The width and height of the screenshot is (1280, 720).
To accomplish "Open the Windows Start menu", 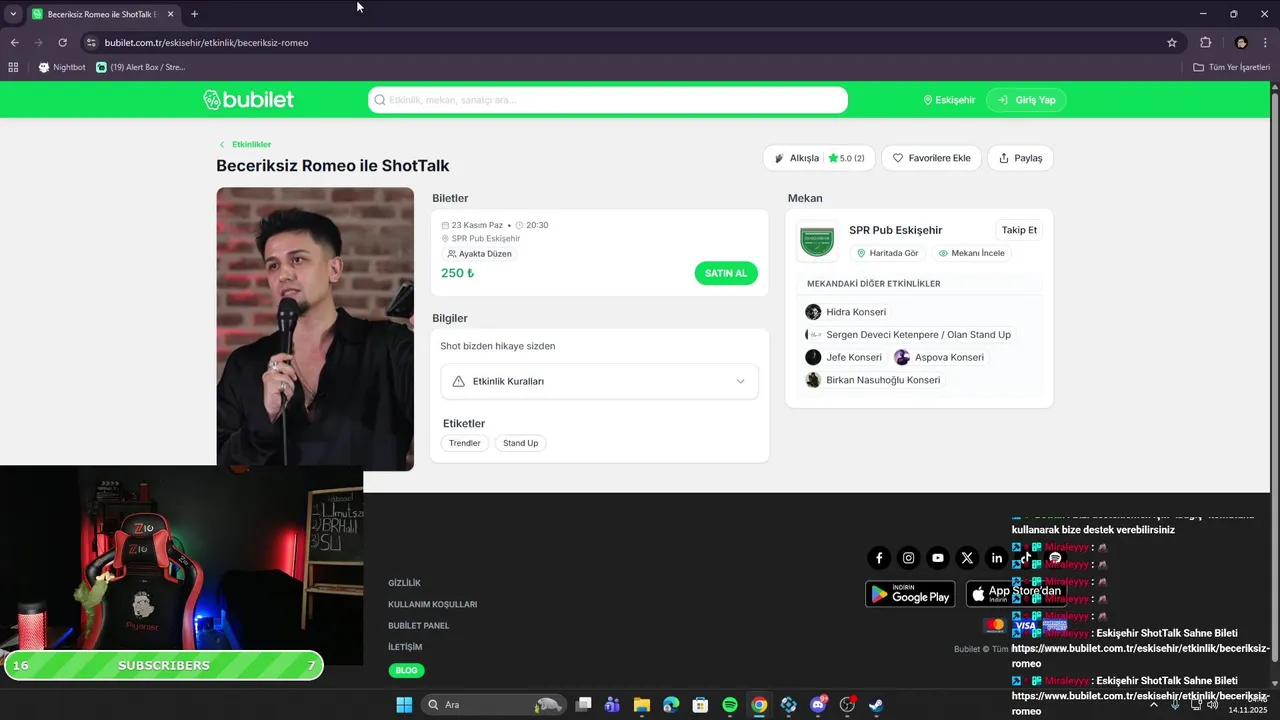I will [404, 705].
